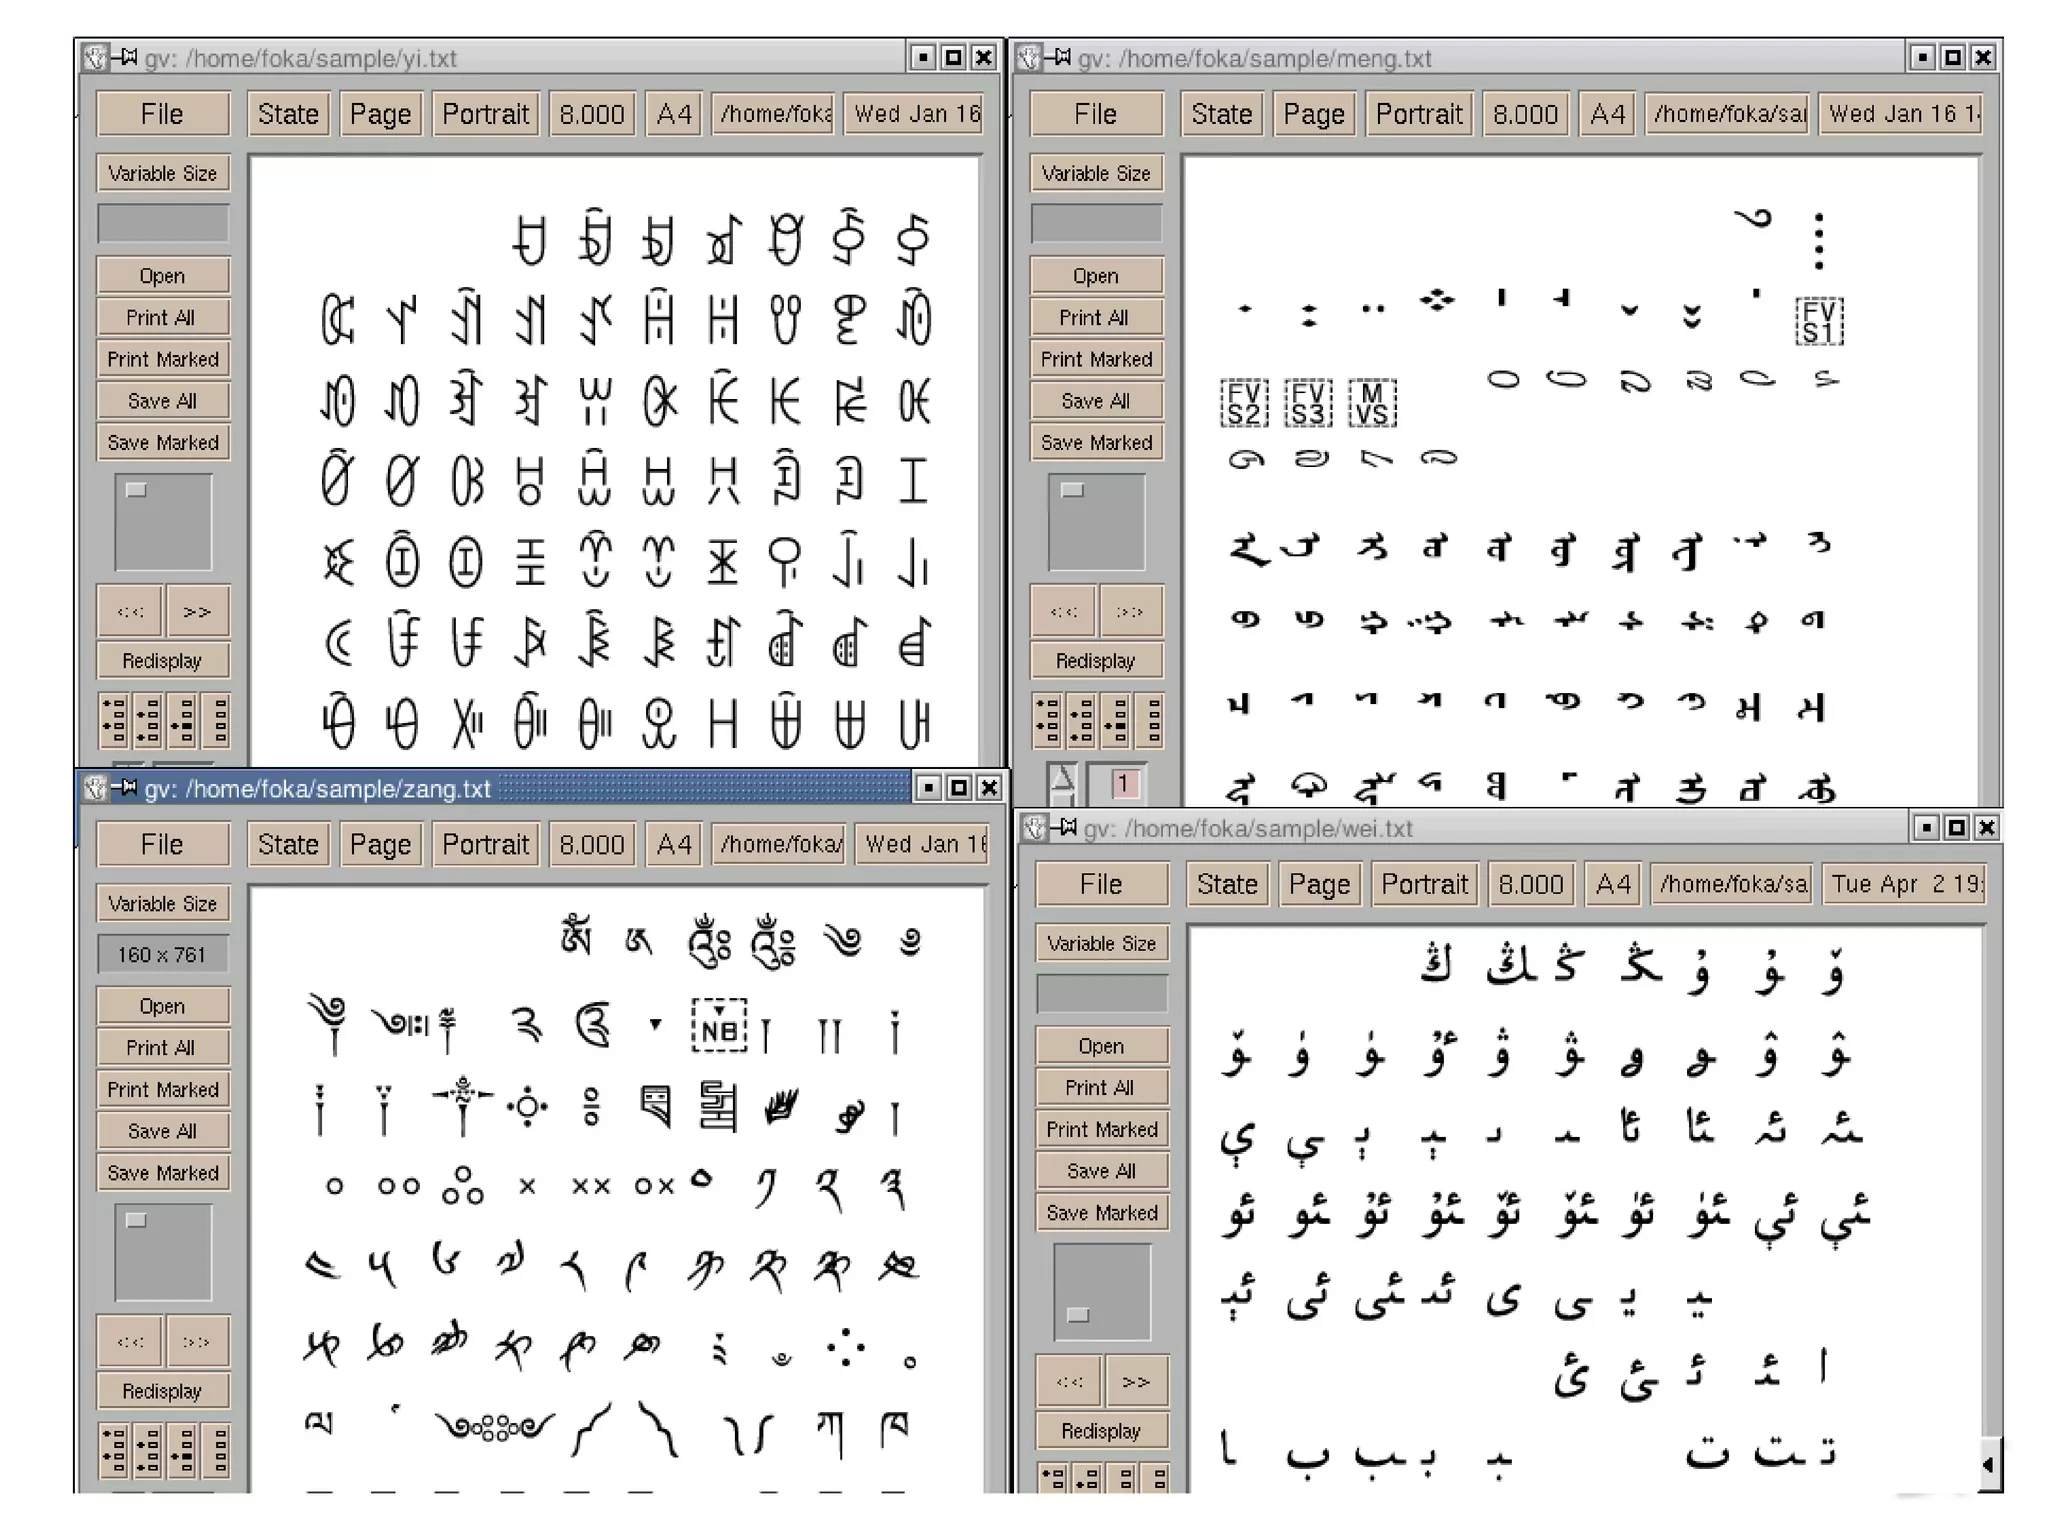Click next page >> button in yi.txt window
The height and width of the screenshot is (1535, 2048).
[x=197, y=611]
